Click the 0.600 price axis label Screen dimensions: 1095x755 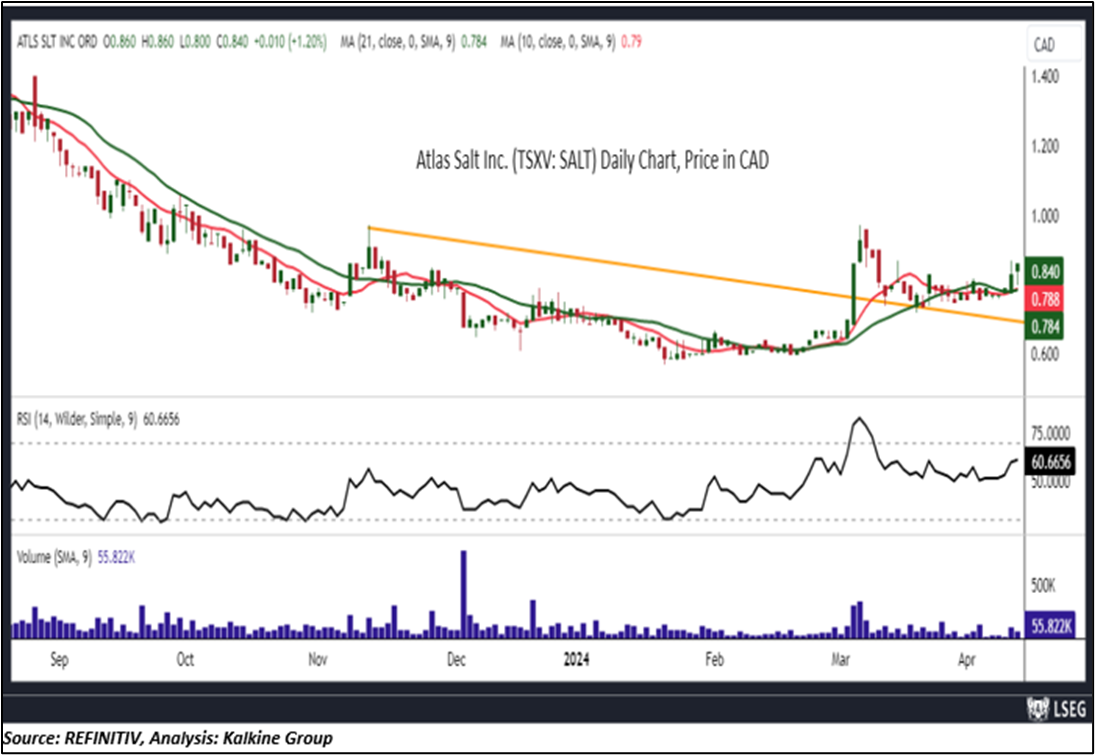[x=1045, y=354]
